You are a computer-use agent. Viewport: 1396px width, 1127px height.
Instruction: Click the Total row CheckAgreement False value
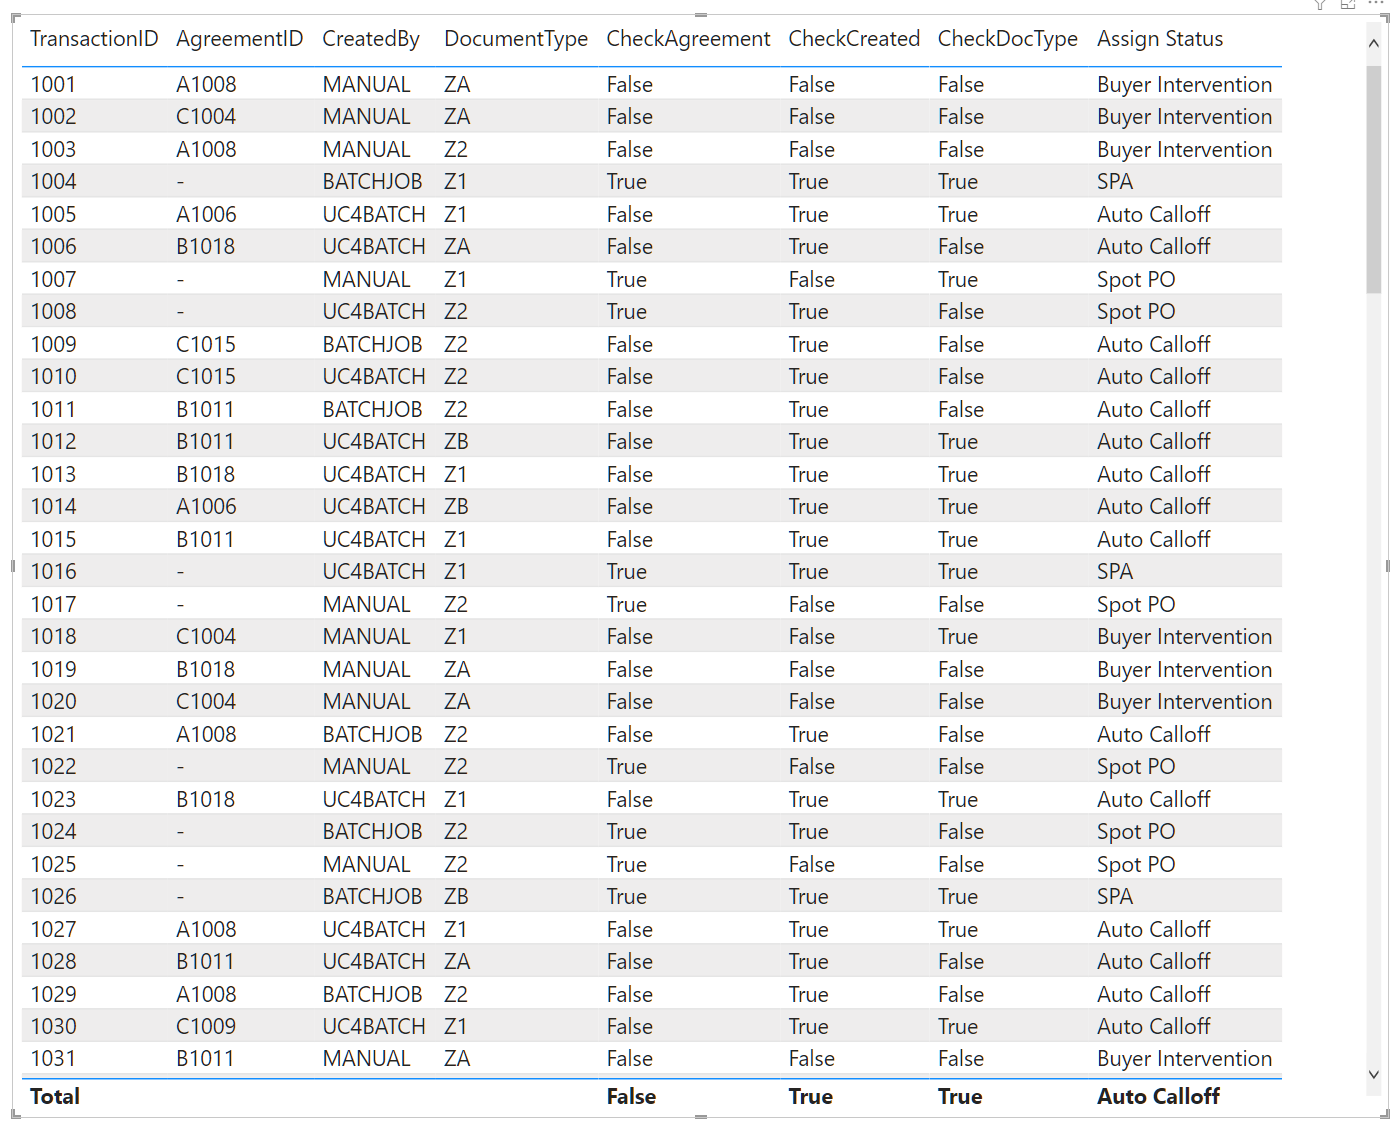coord(631,1097)
